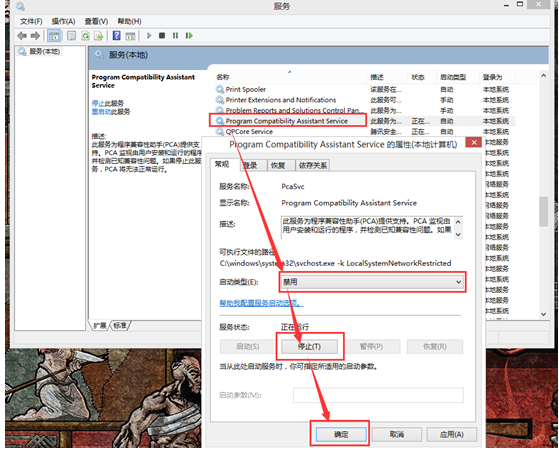Click the QPCore Service gear icon

click(x=220, y=131)
